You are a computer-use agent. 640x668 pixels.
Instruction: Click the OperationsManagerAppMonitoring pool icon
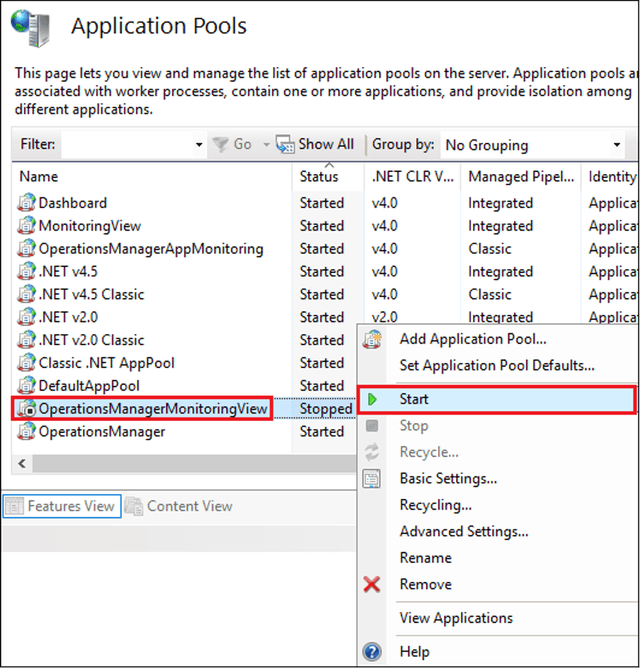click(x=26, y=248)
